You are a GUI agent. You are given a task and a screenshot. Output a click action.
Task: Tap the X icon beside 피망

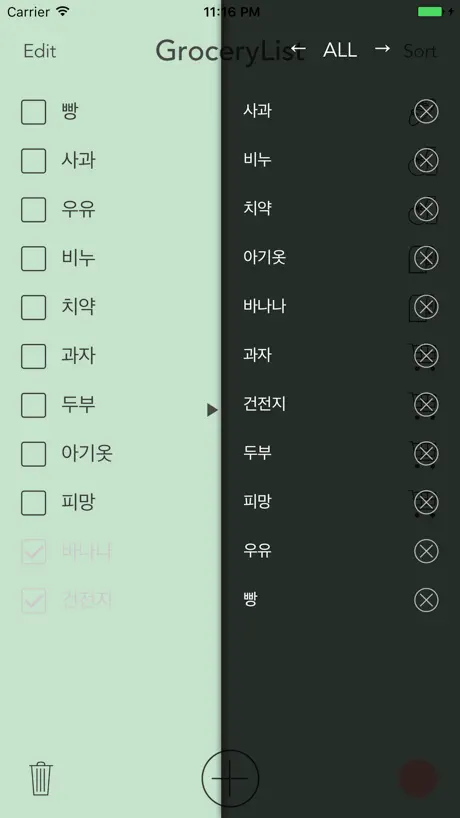click(x=426, y=502)
